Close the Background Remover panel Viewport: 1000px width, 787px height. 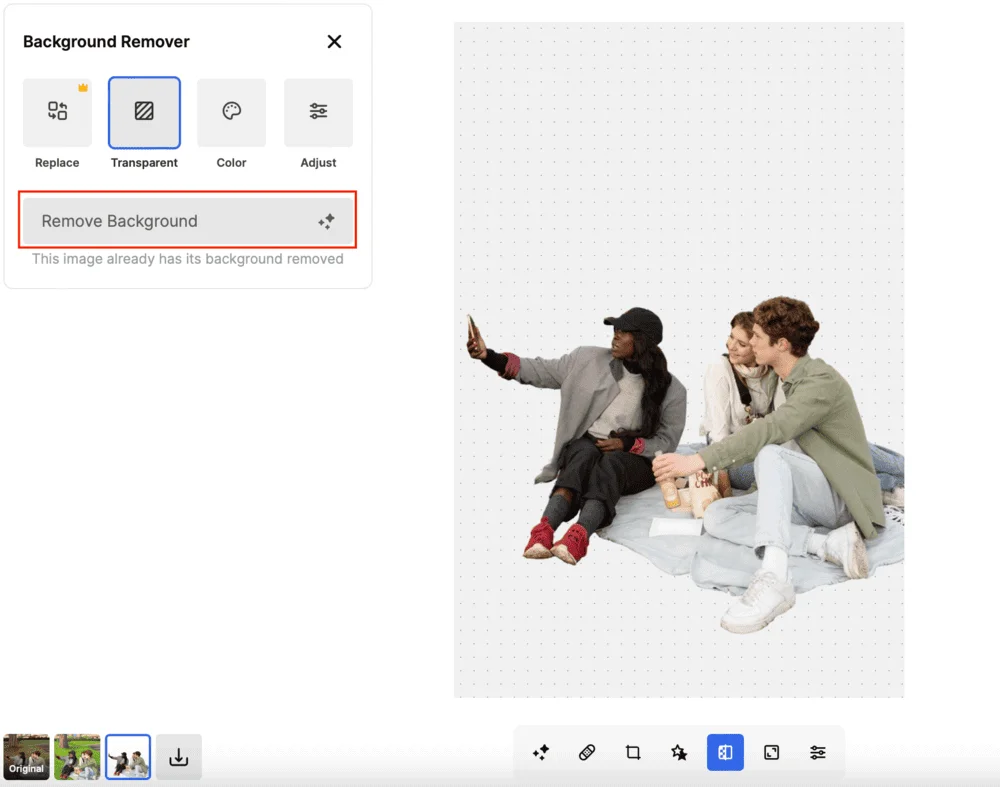click(x=334, y=41)
